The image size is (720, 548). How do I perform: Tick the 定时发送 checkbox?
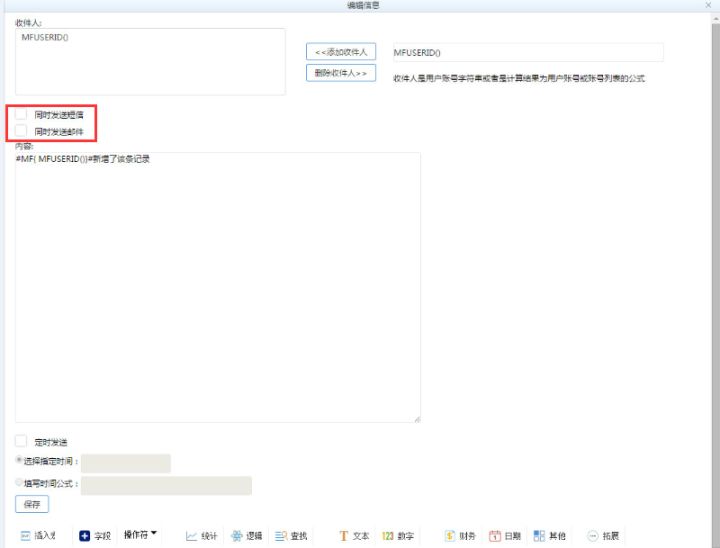pyautogui.click(x=21, y=441)
